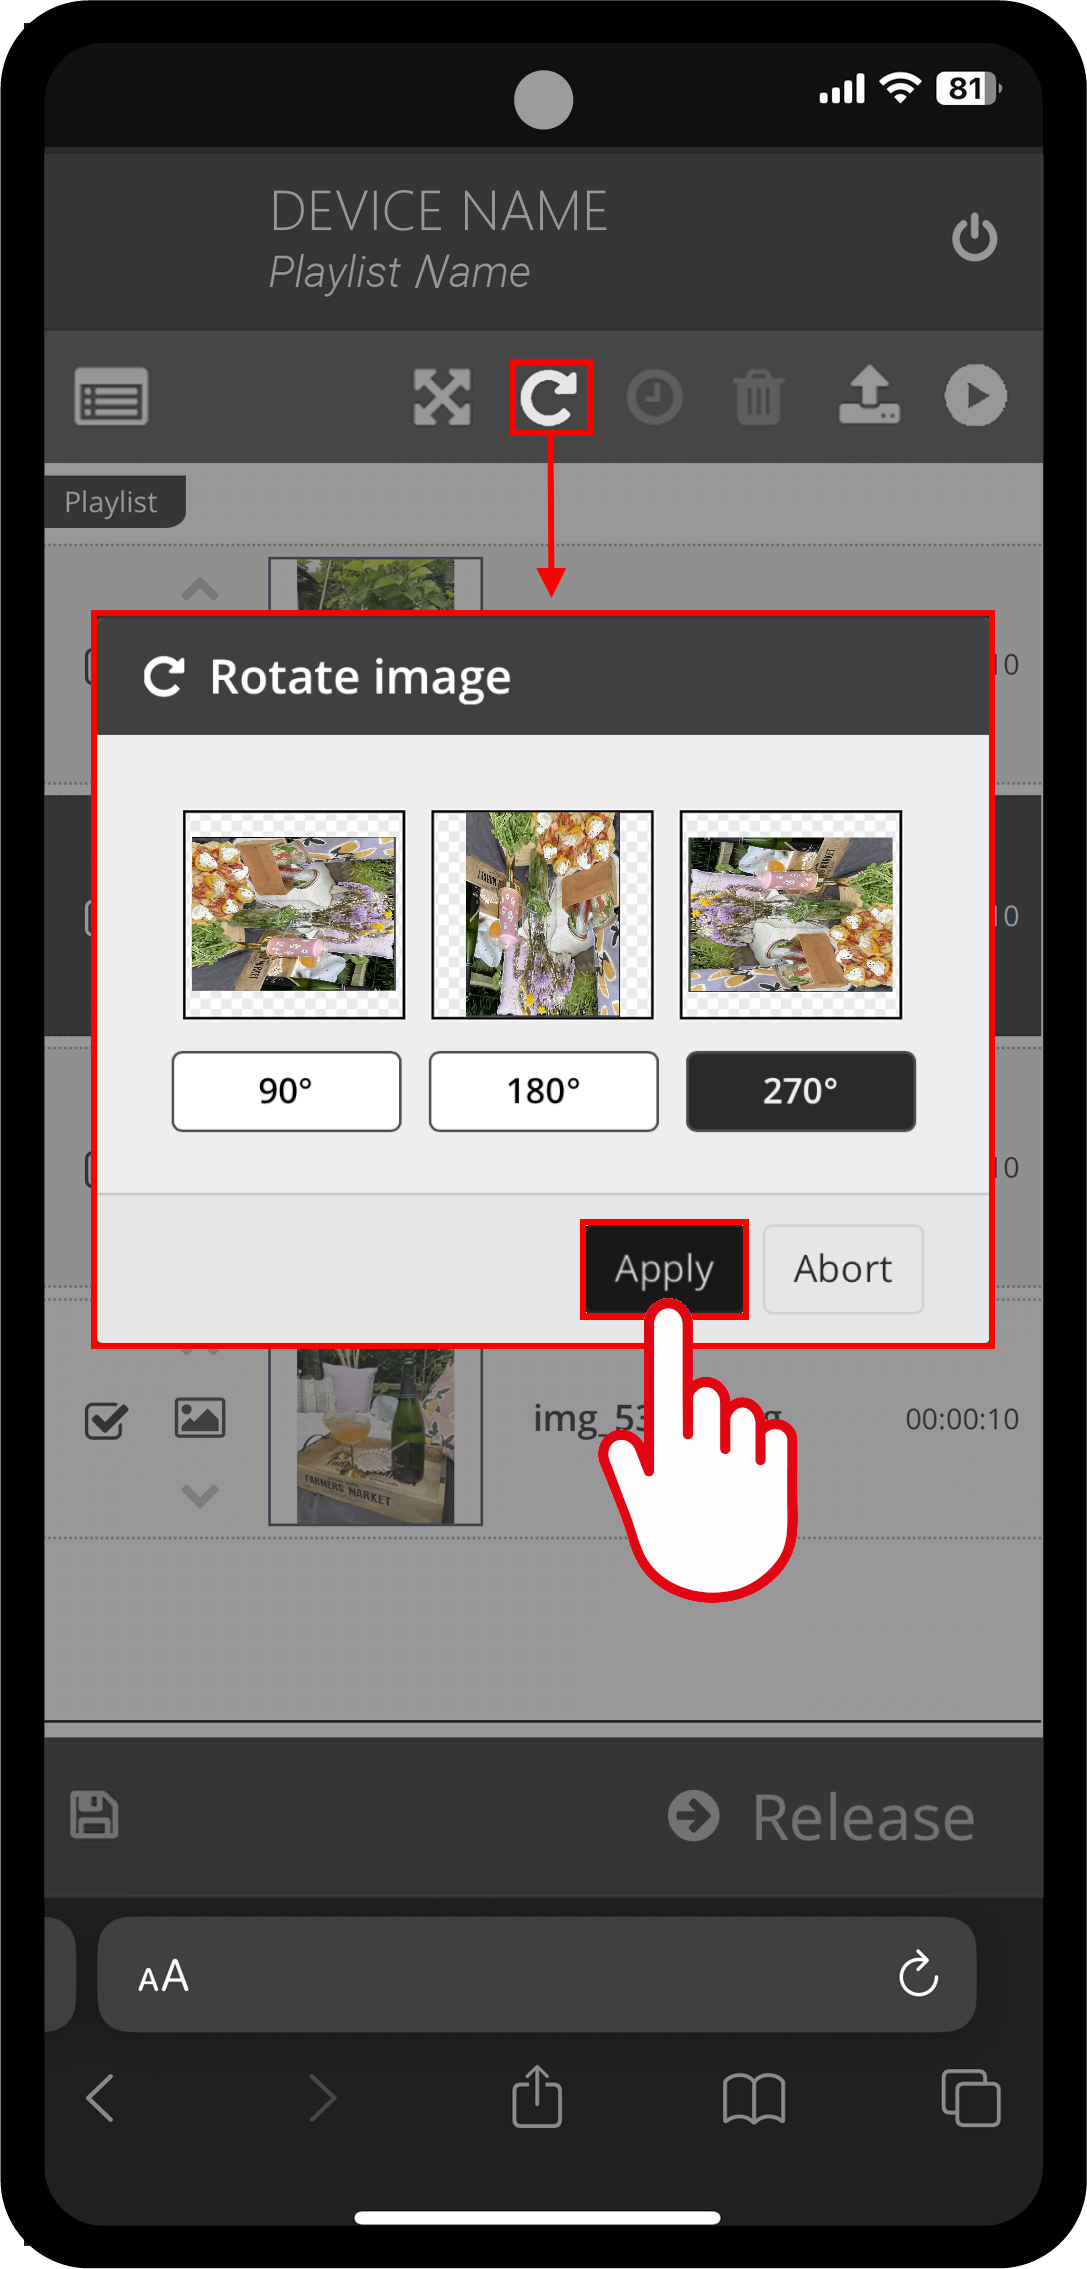Tap the rotate image toolbar icon
This screenshot has width=1087, height=2269.
point(550,397)
